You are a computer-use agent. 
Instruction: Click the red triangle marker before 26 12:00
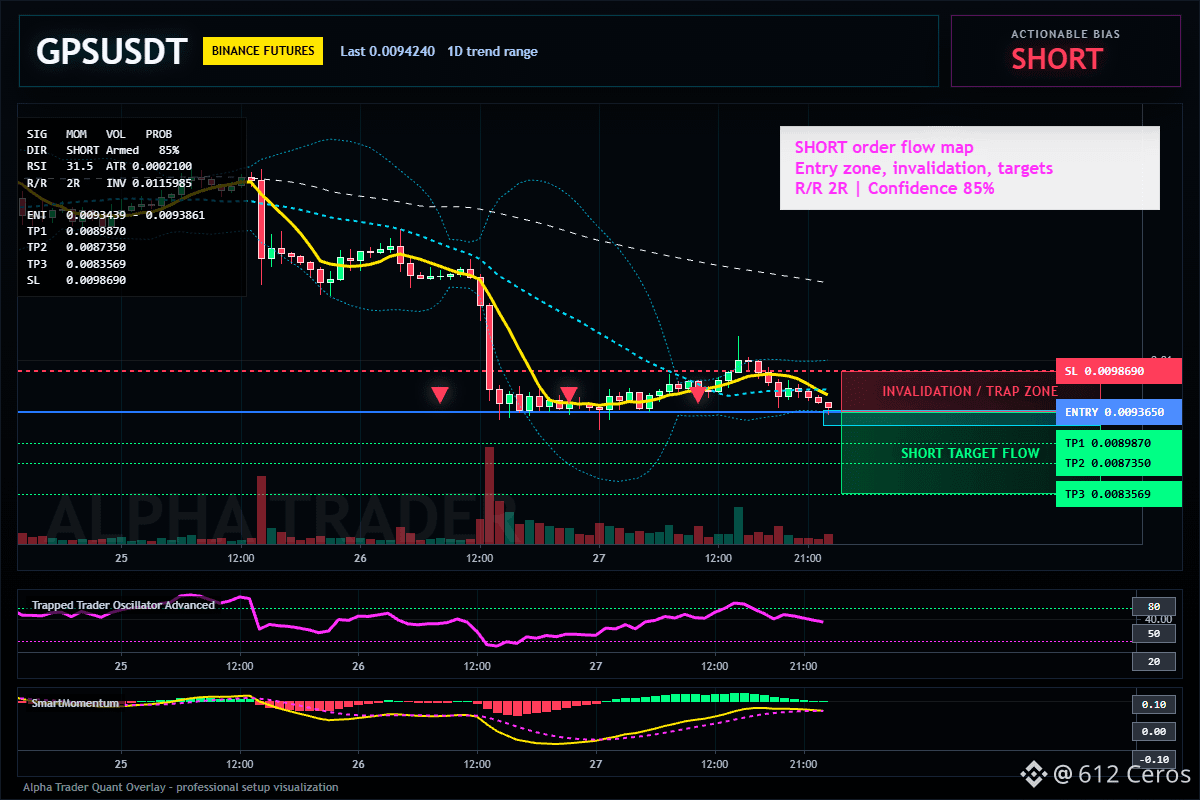pyautogui.click(x=439, y=395)
